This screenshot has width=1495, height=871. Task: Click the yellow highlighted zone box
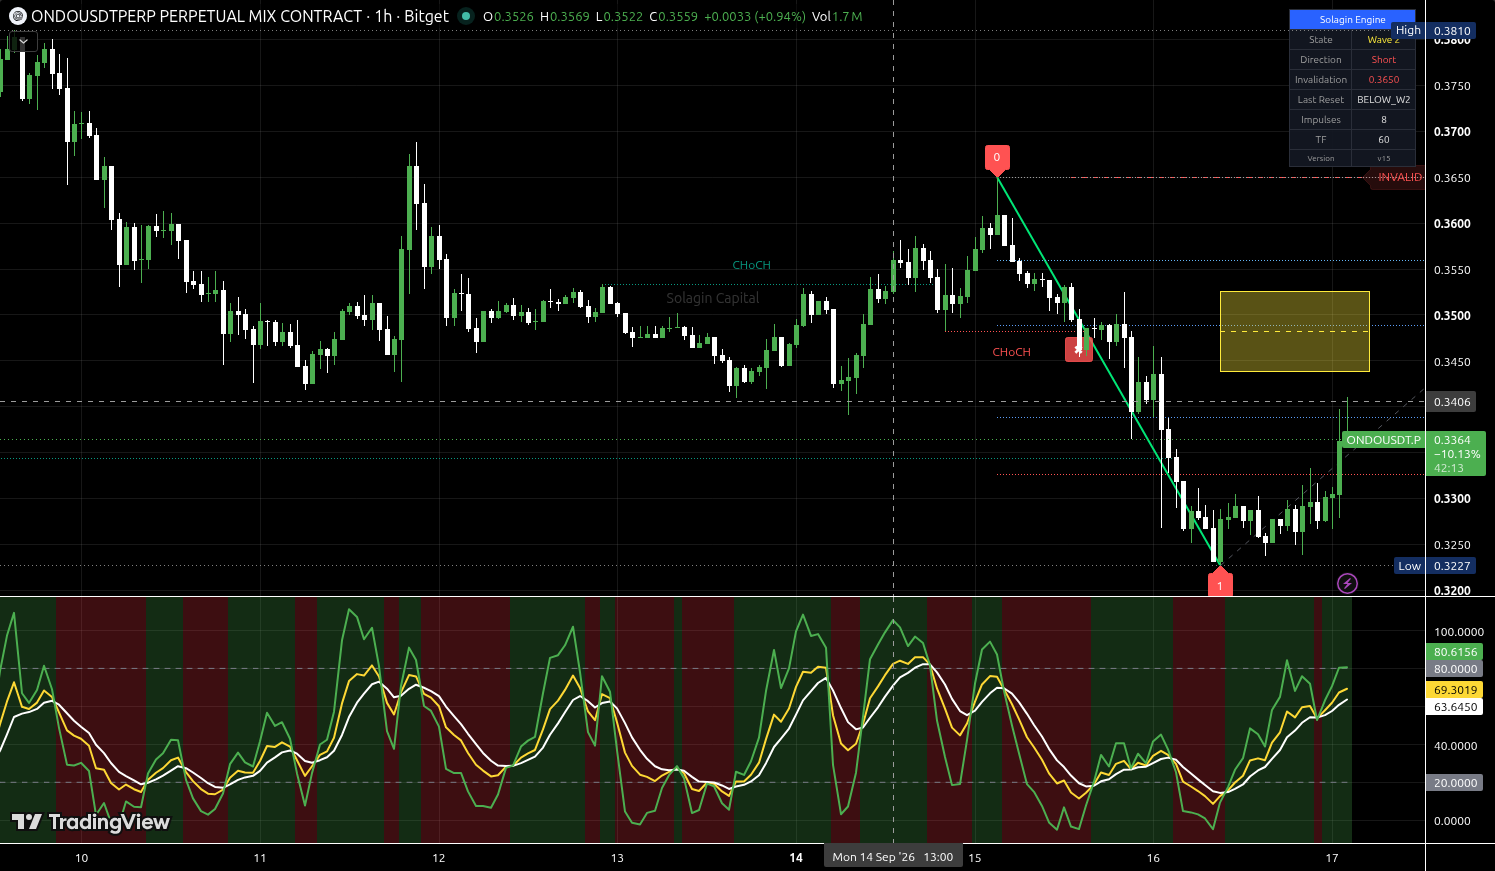coord(1295,332)
